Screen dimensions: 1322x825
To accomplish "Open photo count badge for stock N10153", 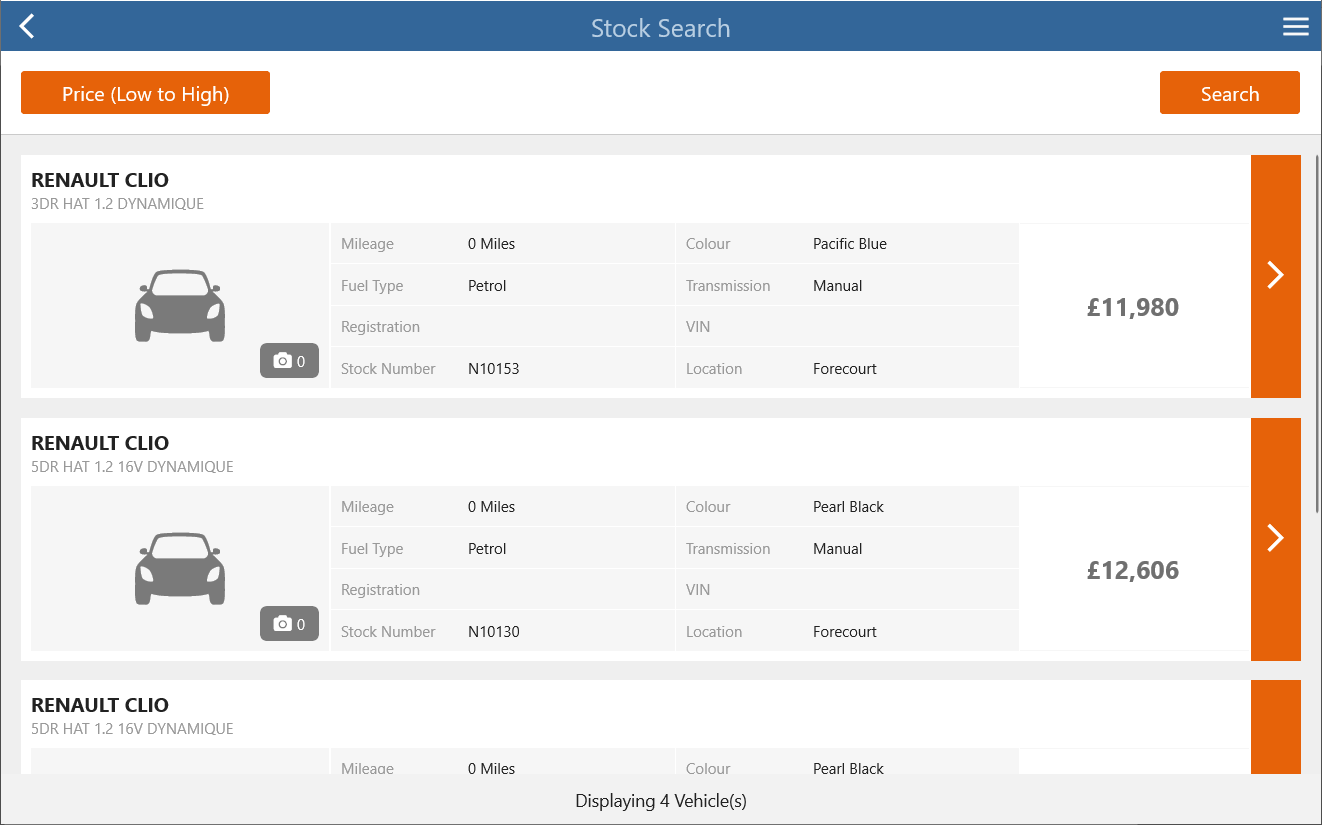I will [x=289, y=361].
